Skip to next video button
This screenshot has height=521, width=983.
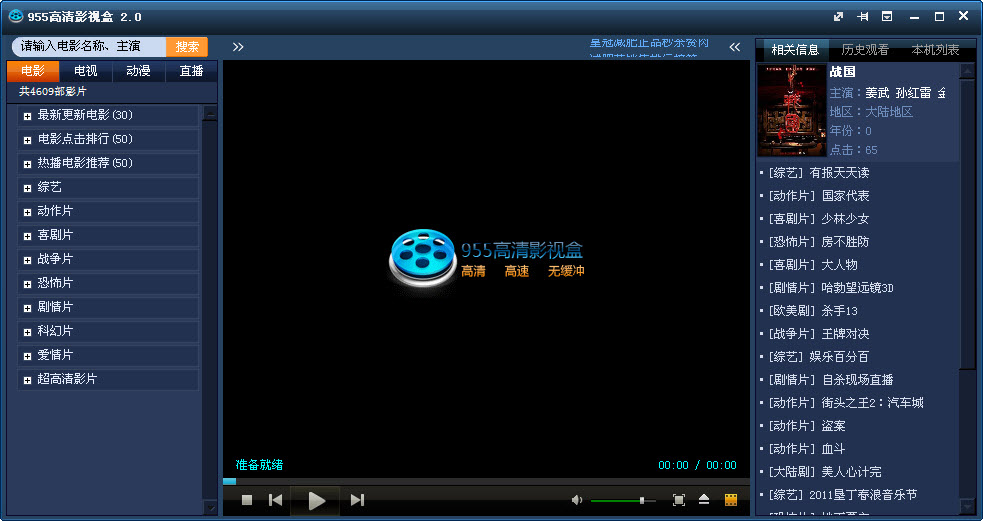pos(357,500)
